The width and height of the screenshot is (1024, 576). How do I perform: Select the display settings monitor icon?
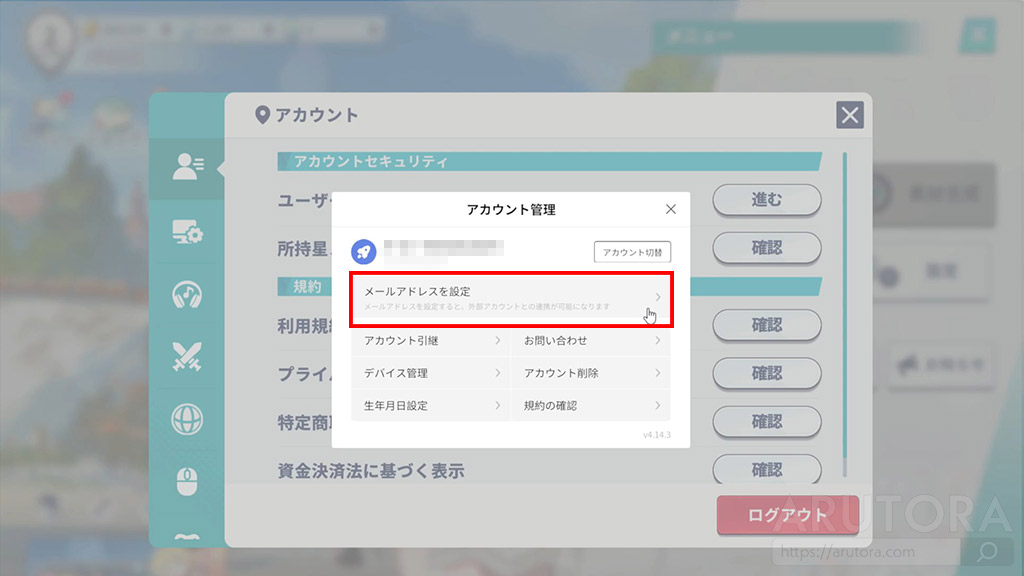(187, 233)
